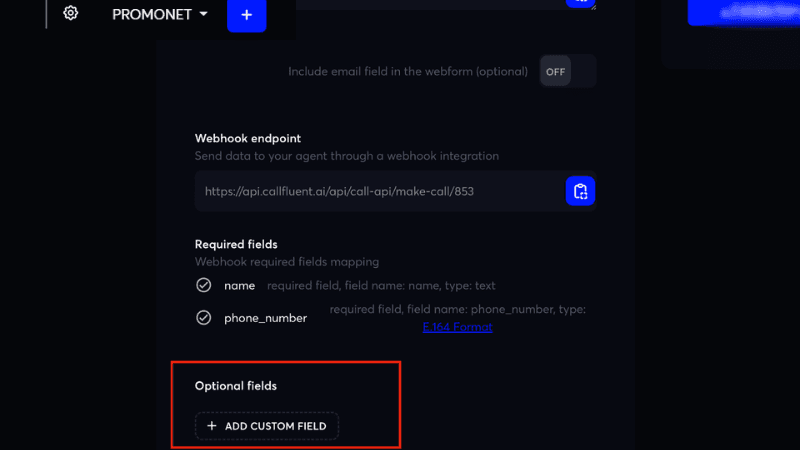The width and height of the screenshot is (800, 450).
Task: Copy the webhook endpoint URL with the clipboard icon
Action: coord(580,191)
